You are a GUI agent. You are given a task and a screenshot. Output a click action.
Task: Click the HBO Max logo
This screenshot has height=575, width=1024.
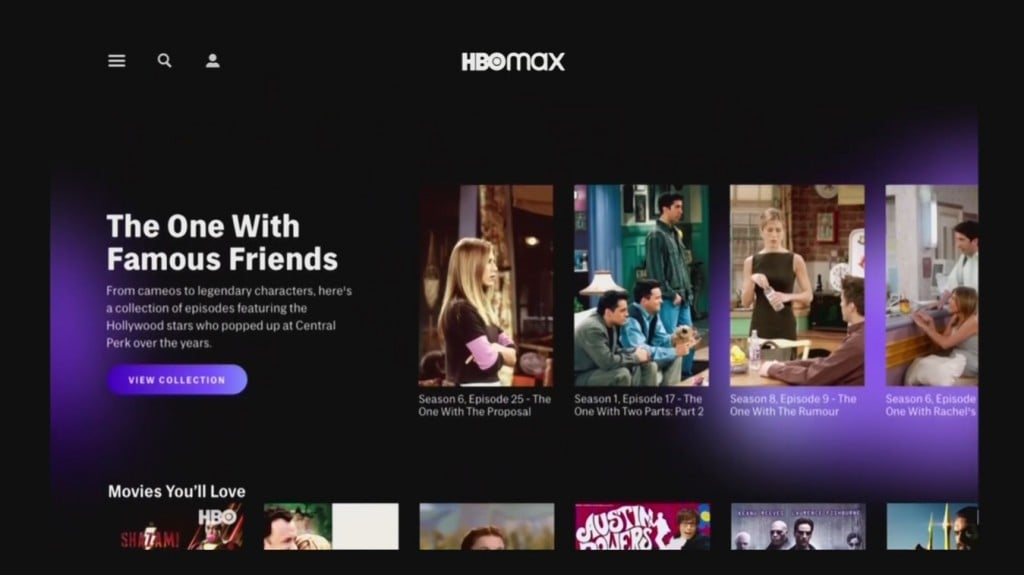pyautogui.click(x=513, y=61)
